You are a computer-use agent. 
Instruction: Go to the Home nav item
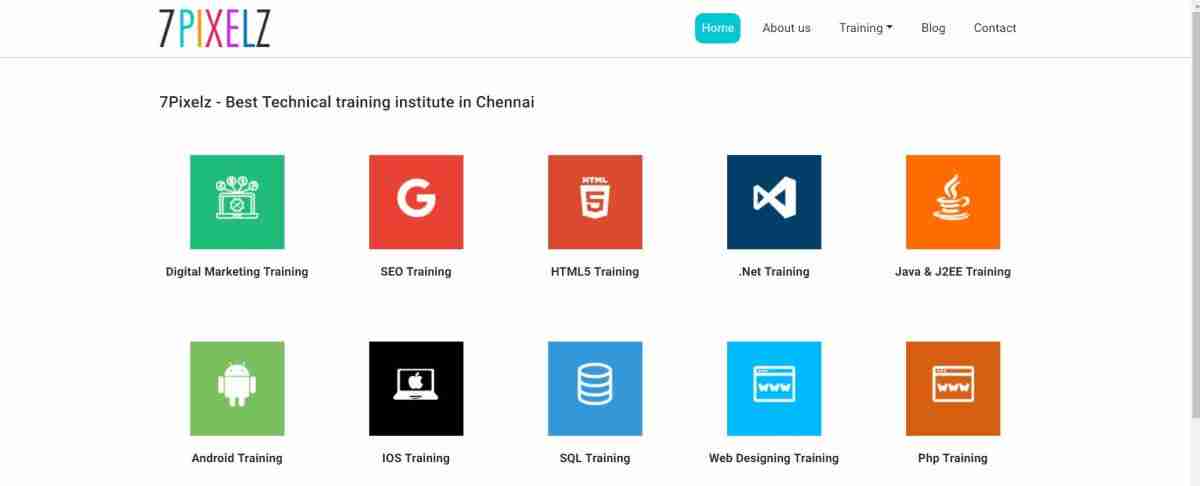718,28
